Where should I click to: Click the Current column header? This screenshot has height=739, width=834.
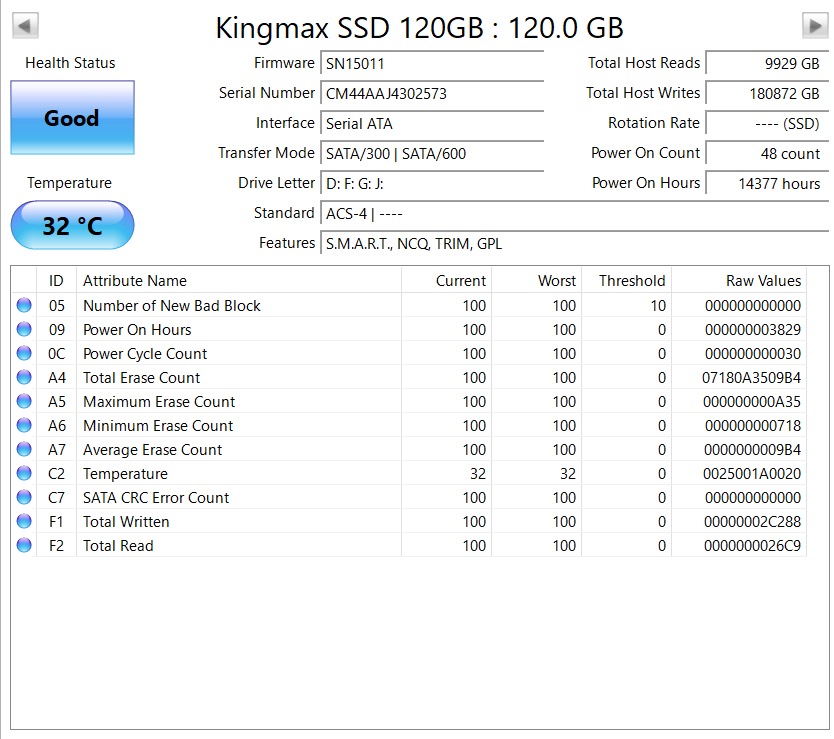tap(446, 280)
